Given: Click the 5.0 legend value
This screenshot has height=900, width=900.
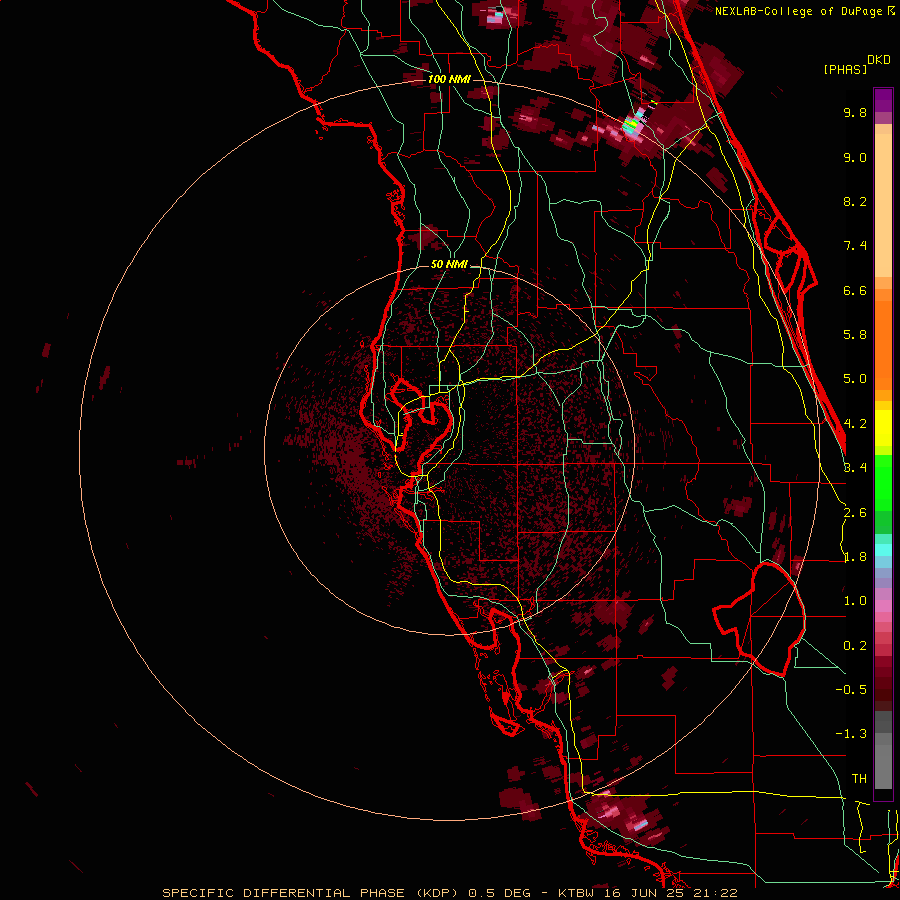Looking at the screenshot, I should (x=855, y=379).
